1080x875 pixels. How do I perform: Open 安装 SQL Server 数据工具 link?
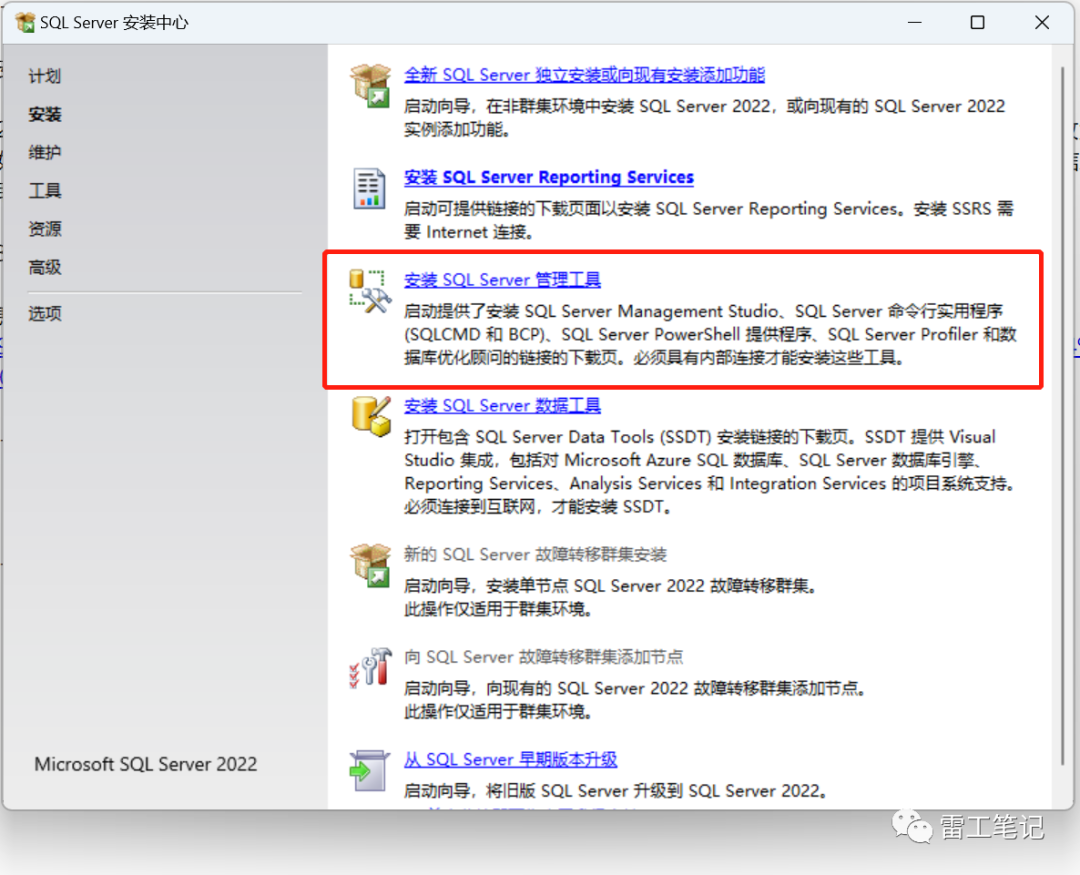[x=502, y=405]
